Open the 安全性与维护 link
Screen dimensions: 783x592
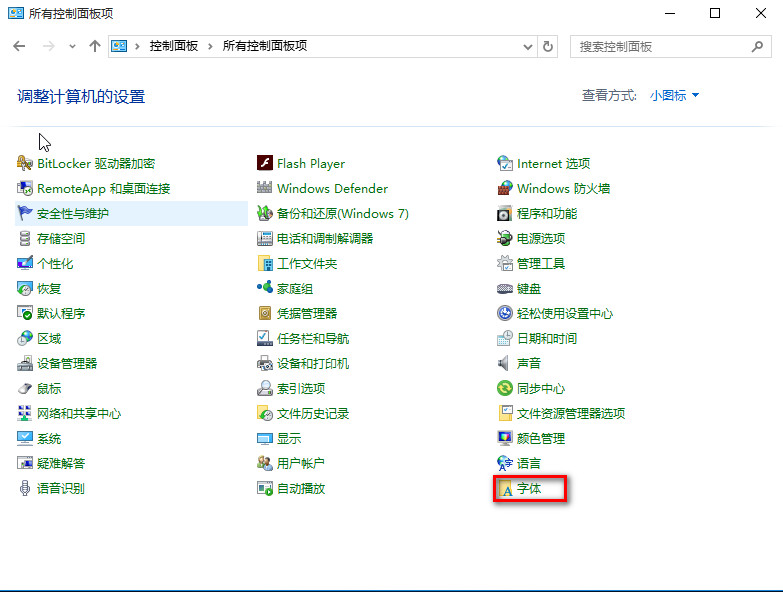click(73, 214)
